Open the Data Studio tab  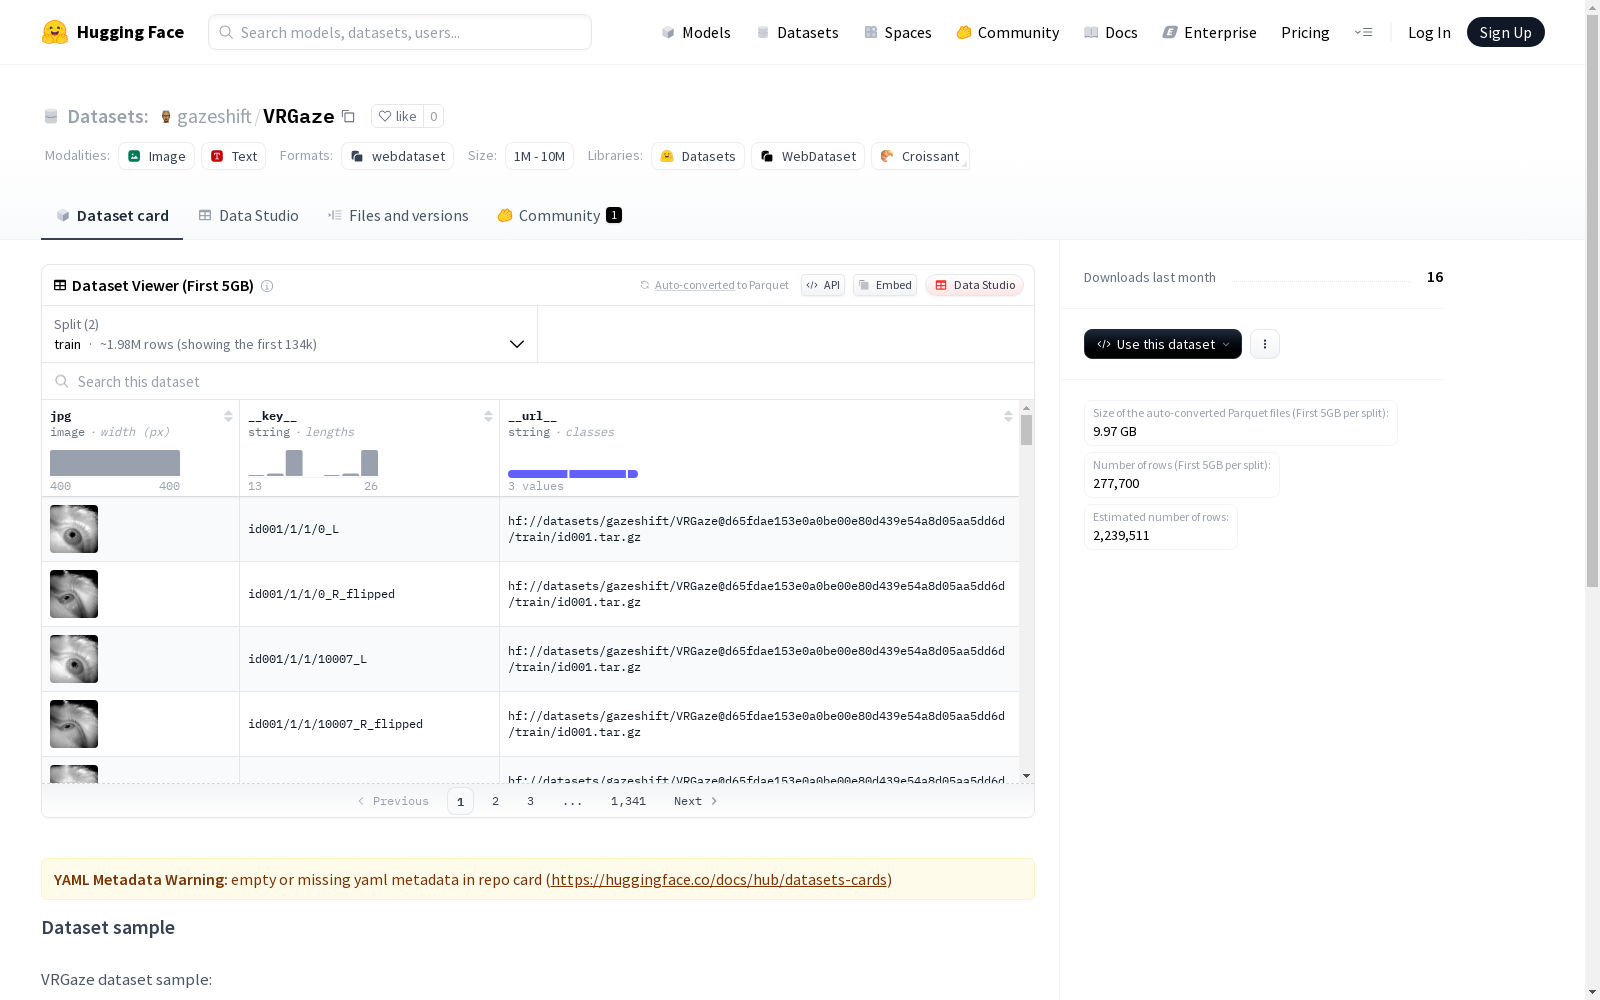tap(248, 216)
